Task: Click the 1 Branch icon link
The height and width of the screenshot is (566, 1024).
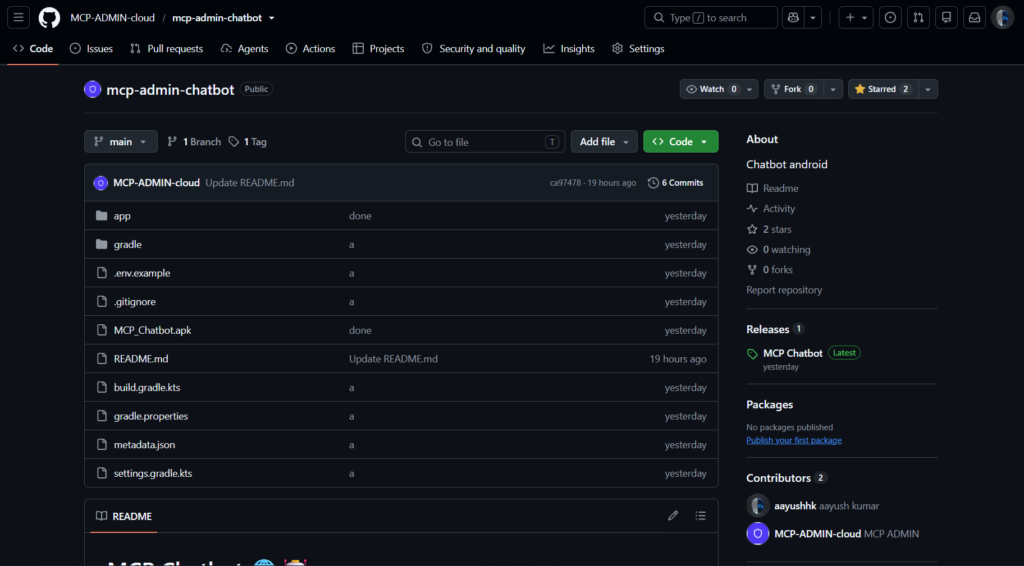Action: point(172,142)
